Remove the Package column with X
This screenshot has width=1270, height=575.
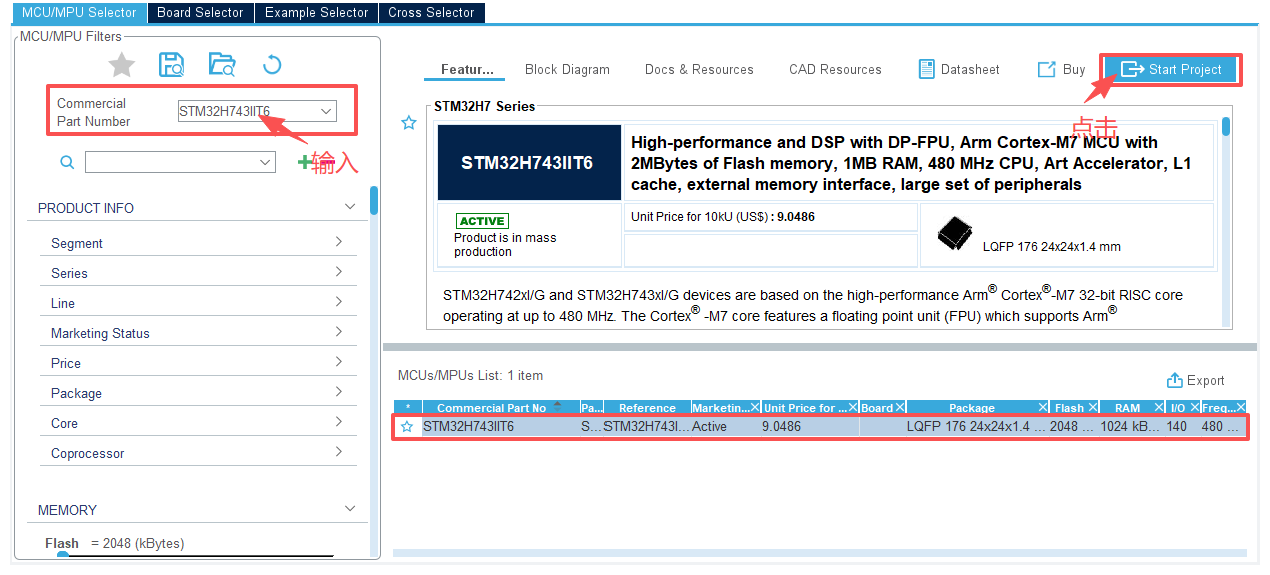pyautogui.click(x=1043, y=407)
